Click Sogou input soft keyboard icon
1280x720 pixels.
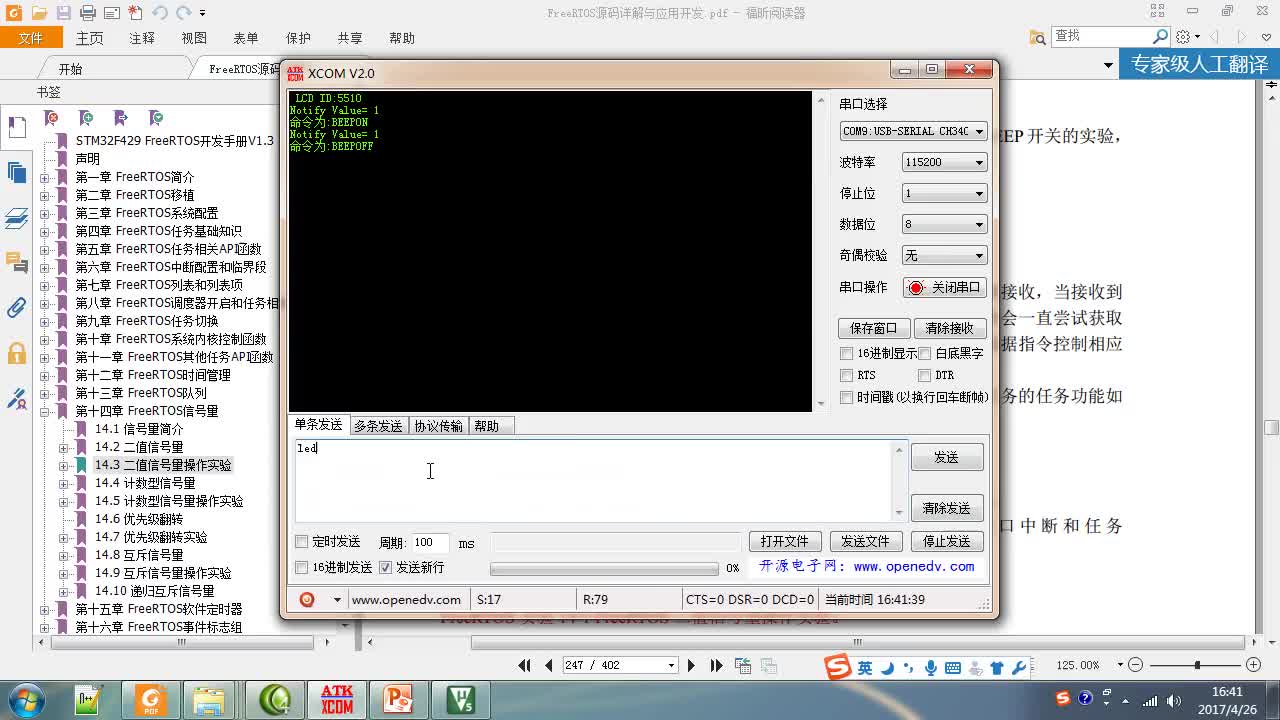(x=953, y=667)
